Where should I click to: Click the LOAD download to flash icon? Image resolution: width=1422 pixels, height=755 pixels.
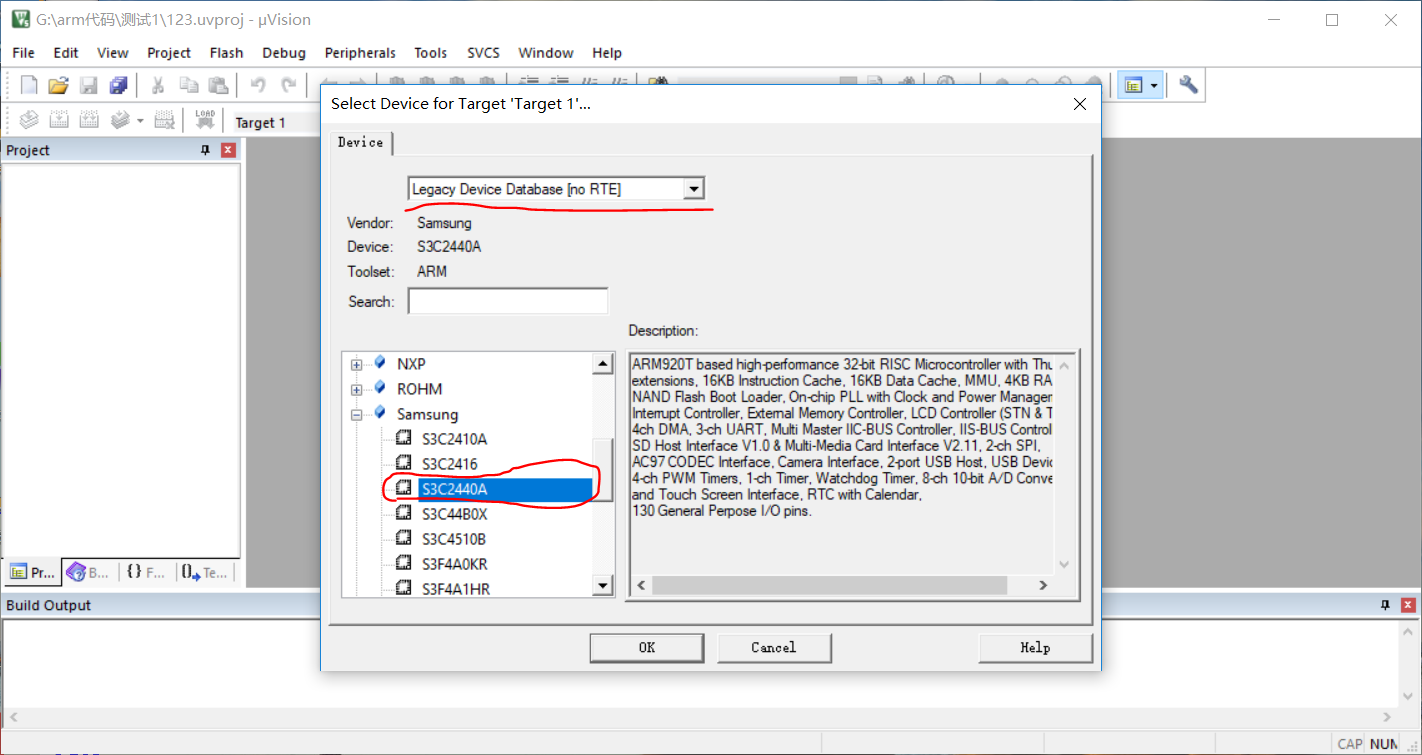pyautogui.click(x=205, y=121)
